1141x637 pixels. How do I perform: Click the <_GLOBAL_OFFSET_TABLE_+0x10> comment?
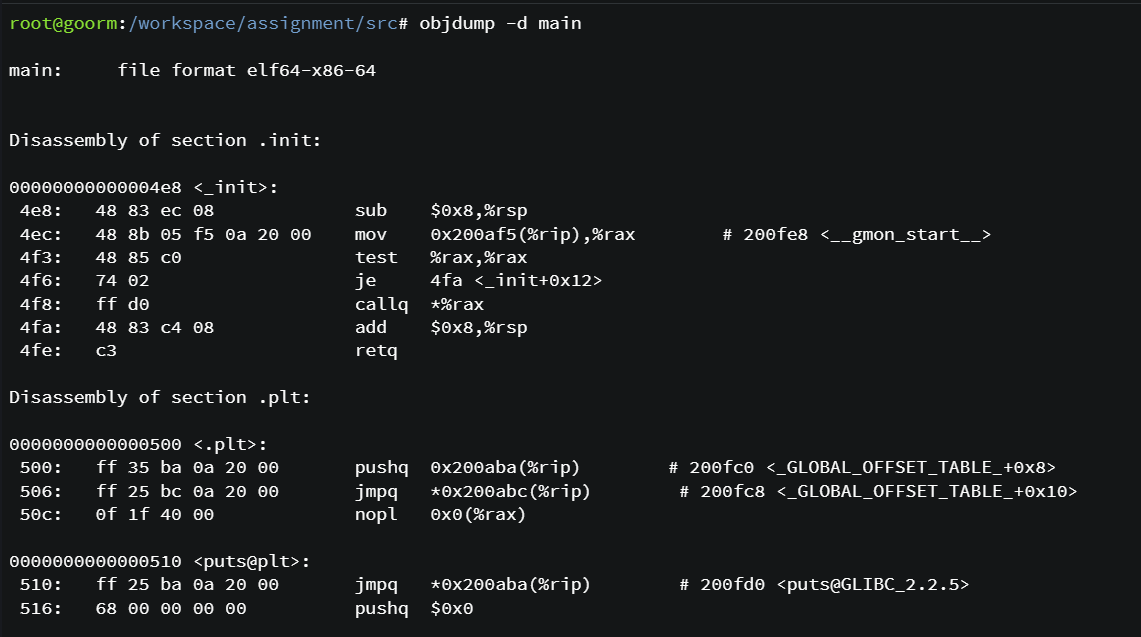click(x=926, y=491)
